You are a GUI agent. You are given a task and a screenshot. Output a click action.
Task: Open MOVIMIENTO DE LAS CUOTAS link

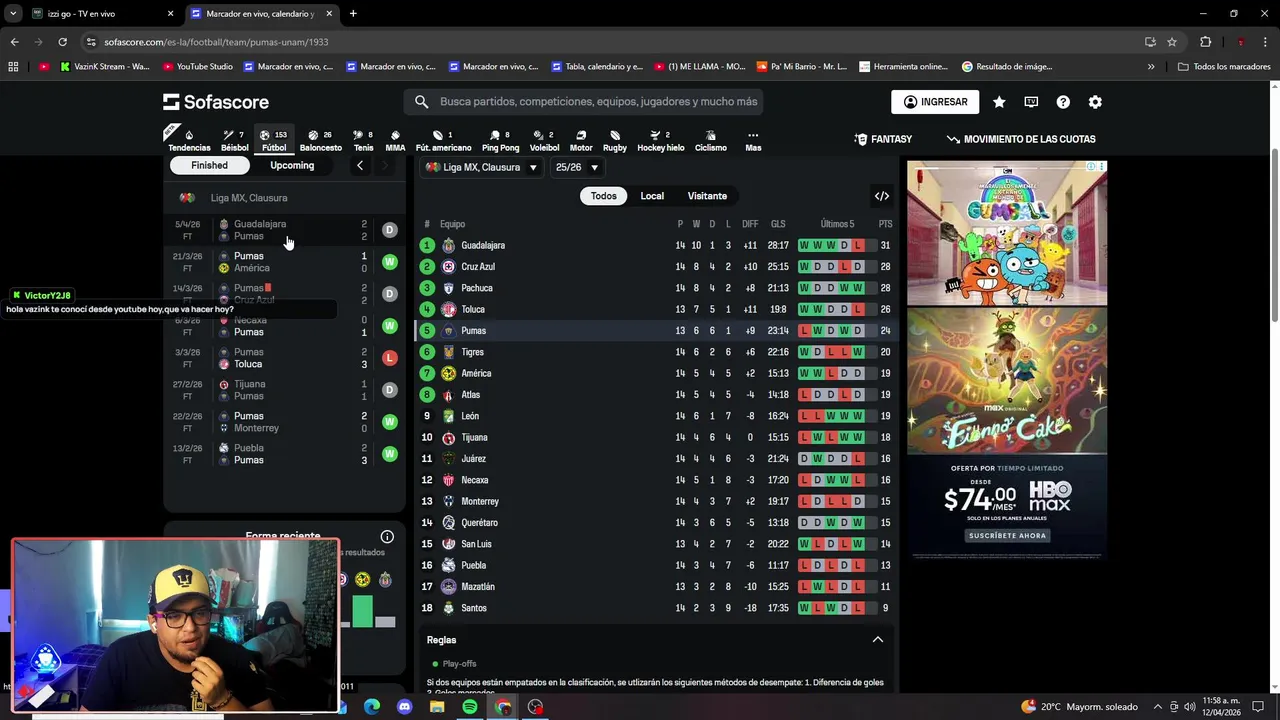click(1021, 140)
